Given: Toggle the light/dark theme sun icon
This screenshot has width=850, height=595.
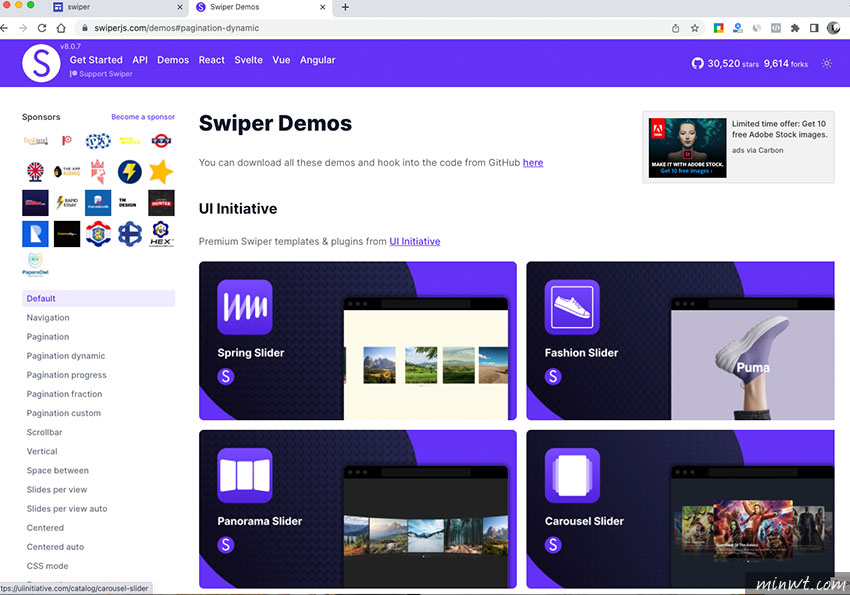Looking at the screenshot, I should [x=826, y=63].
